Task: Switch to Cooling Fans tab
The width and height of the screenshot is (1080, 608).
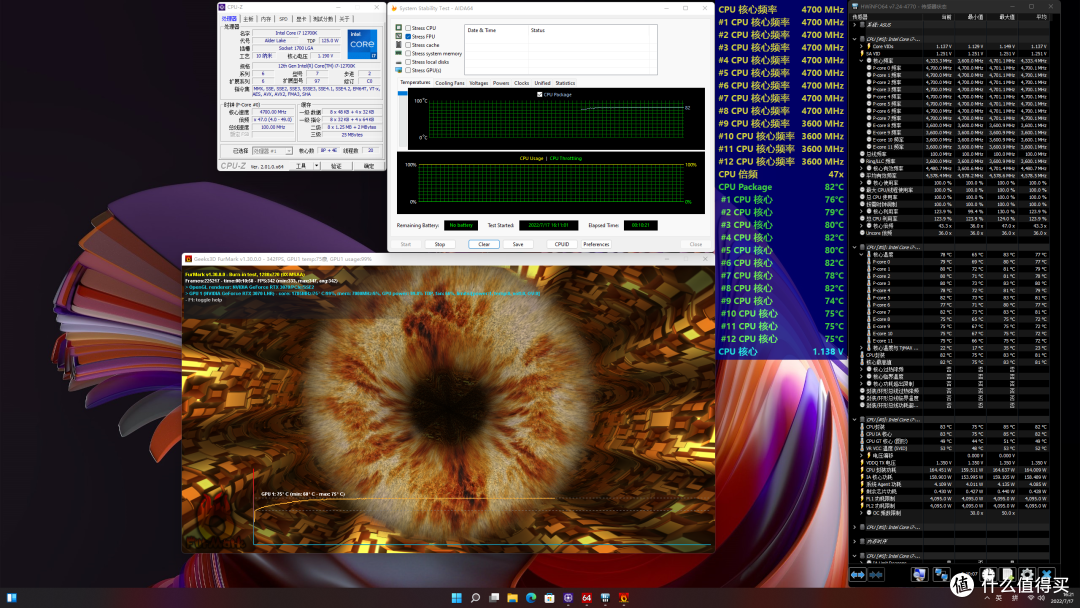Action: tap(450, 83)
